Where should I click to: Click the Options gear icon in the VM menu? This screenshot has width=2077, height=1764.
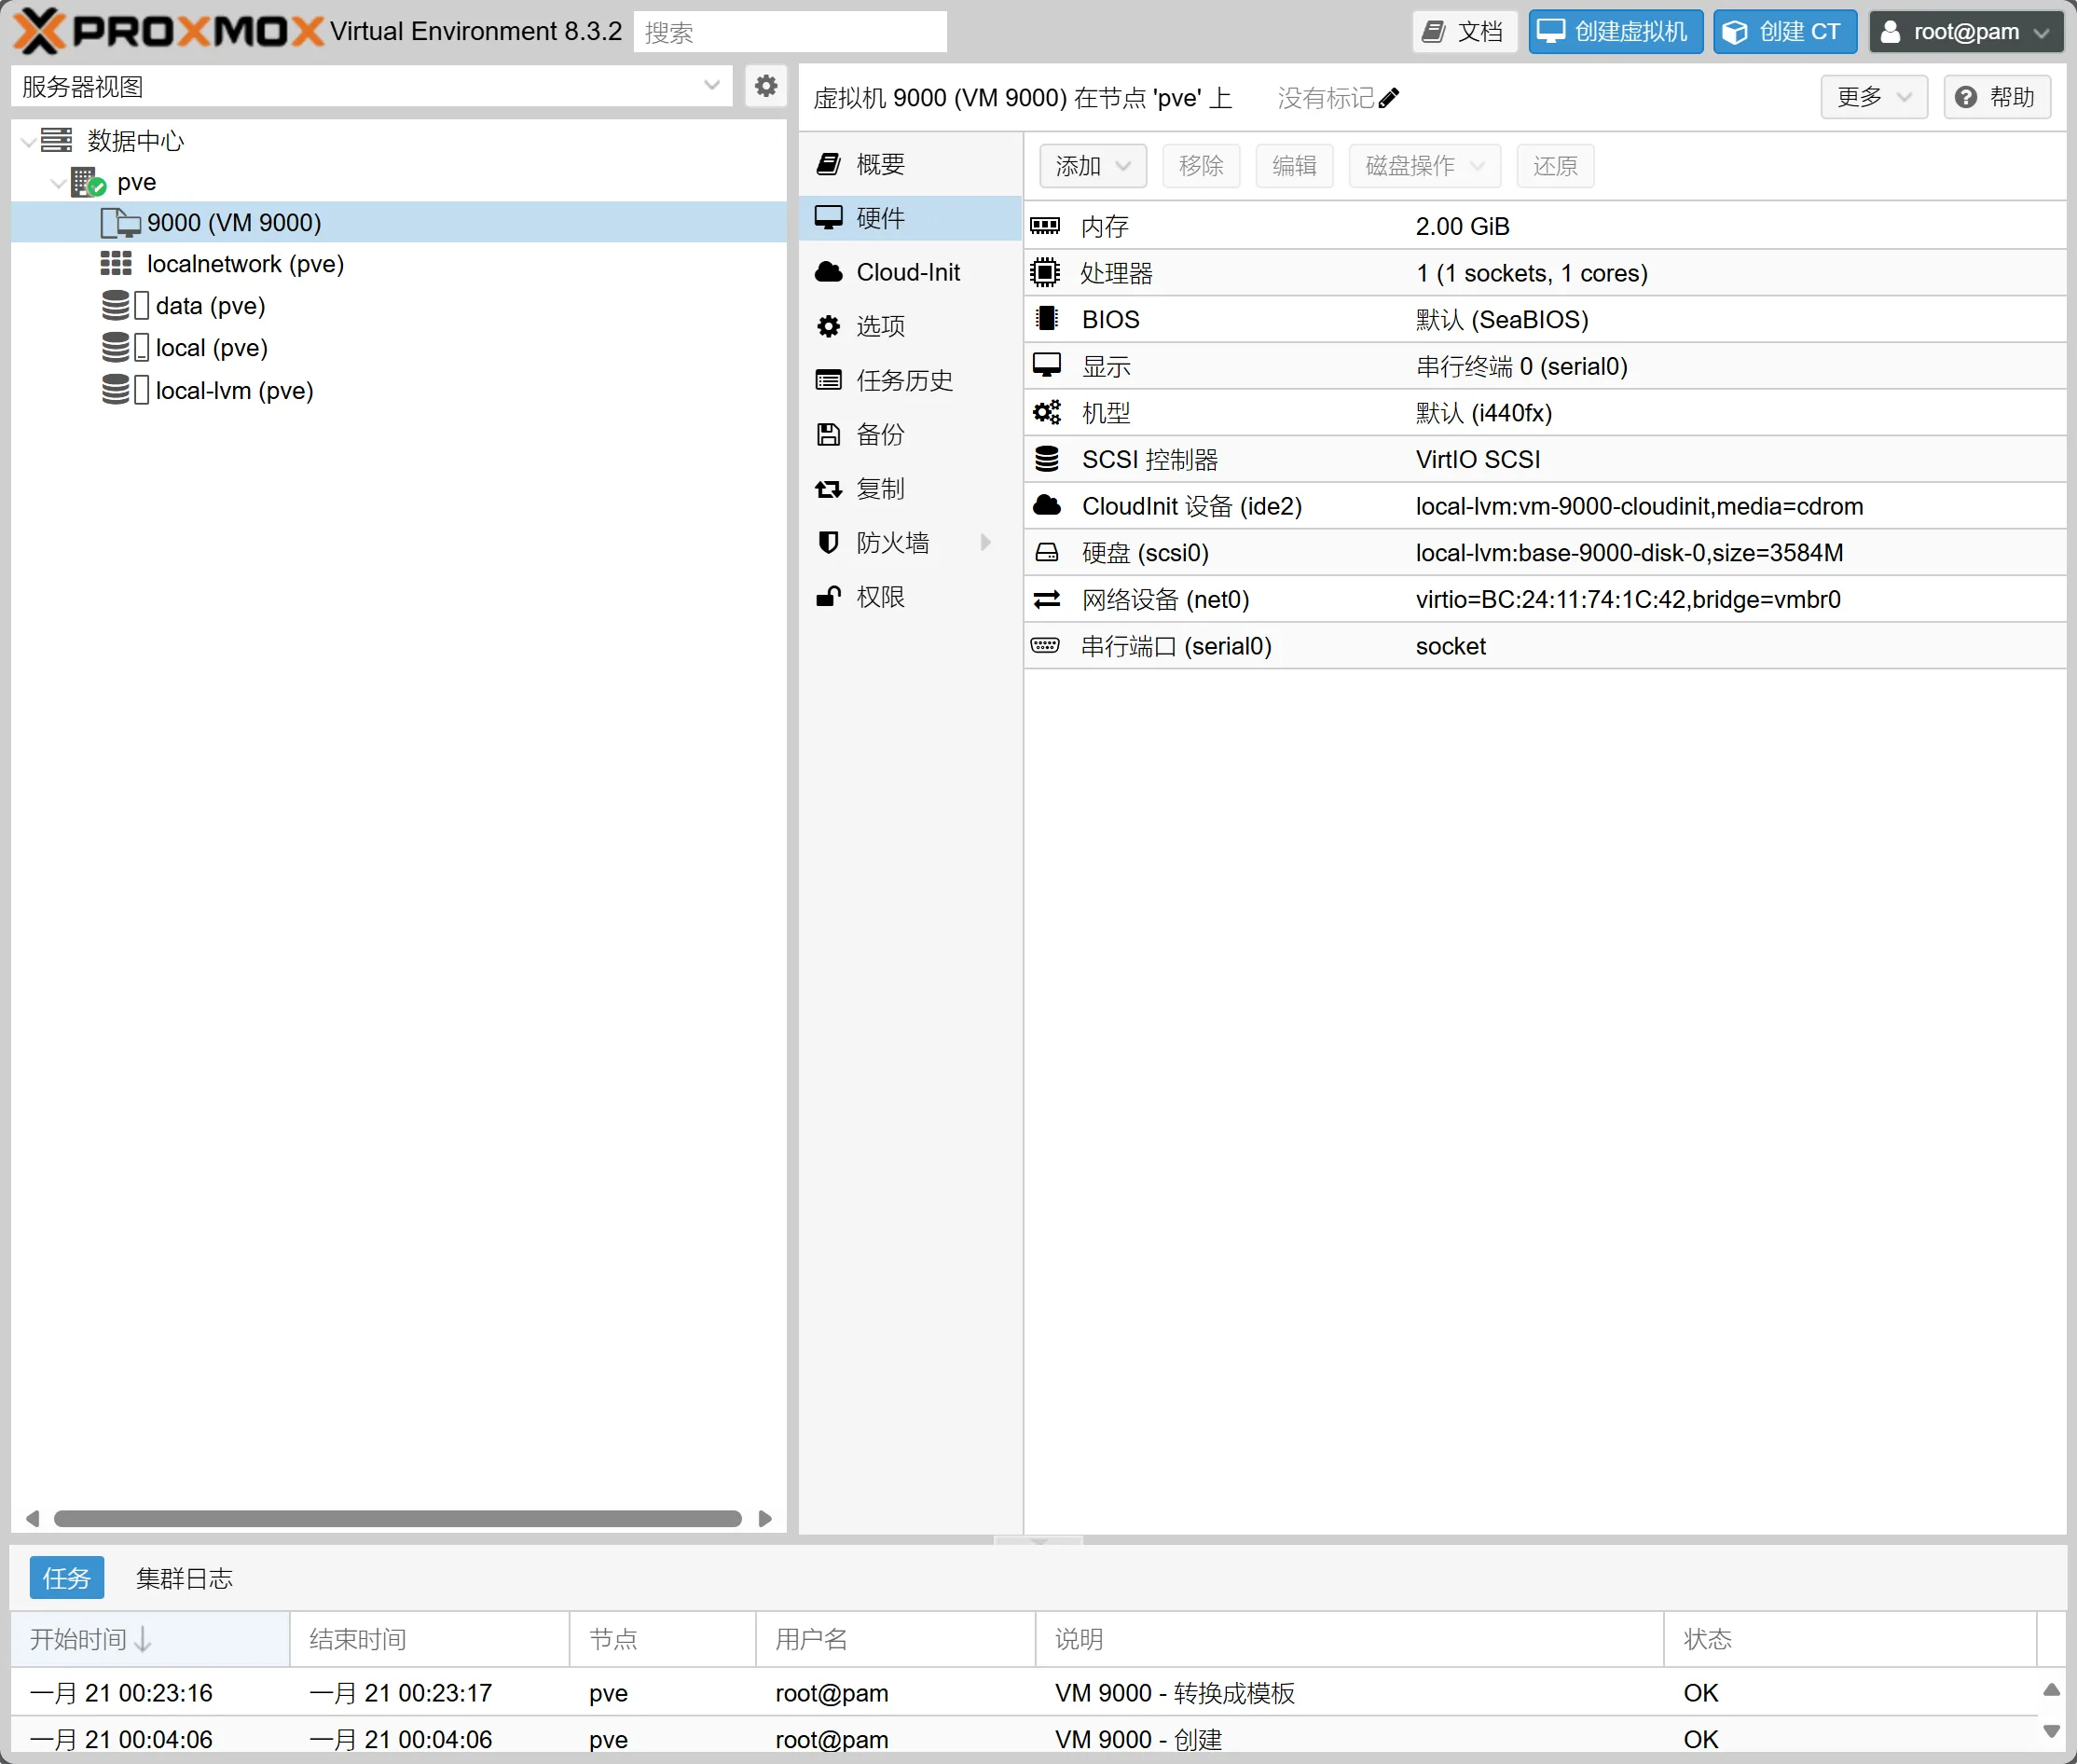pos(829,326)
